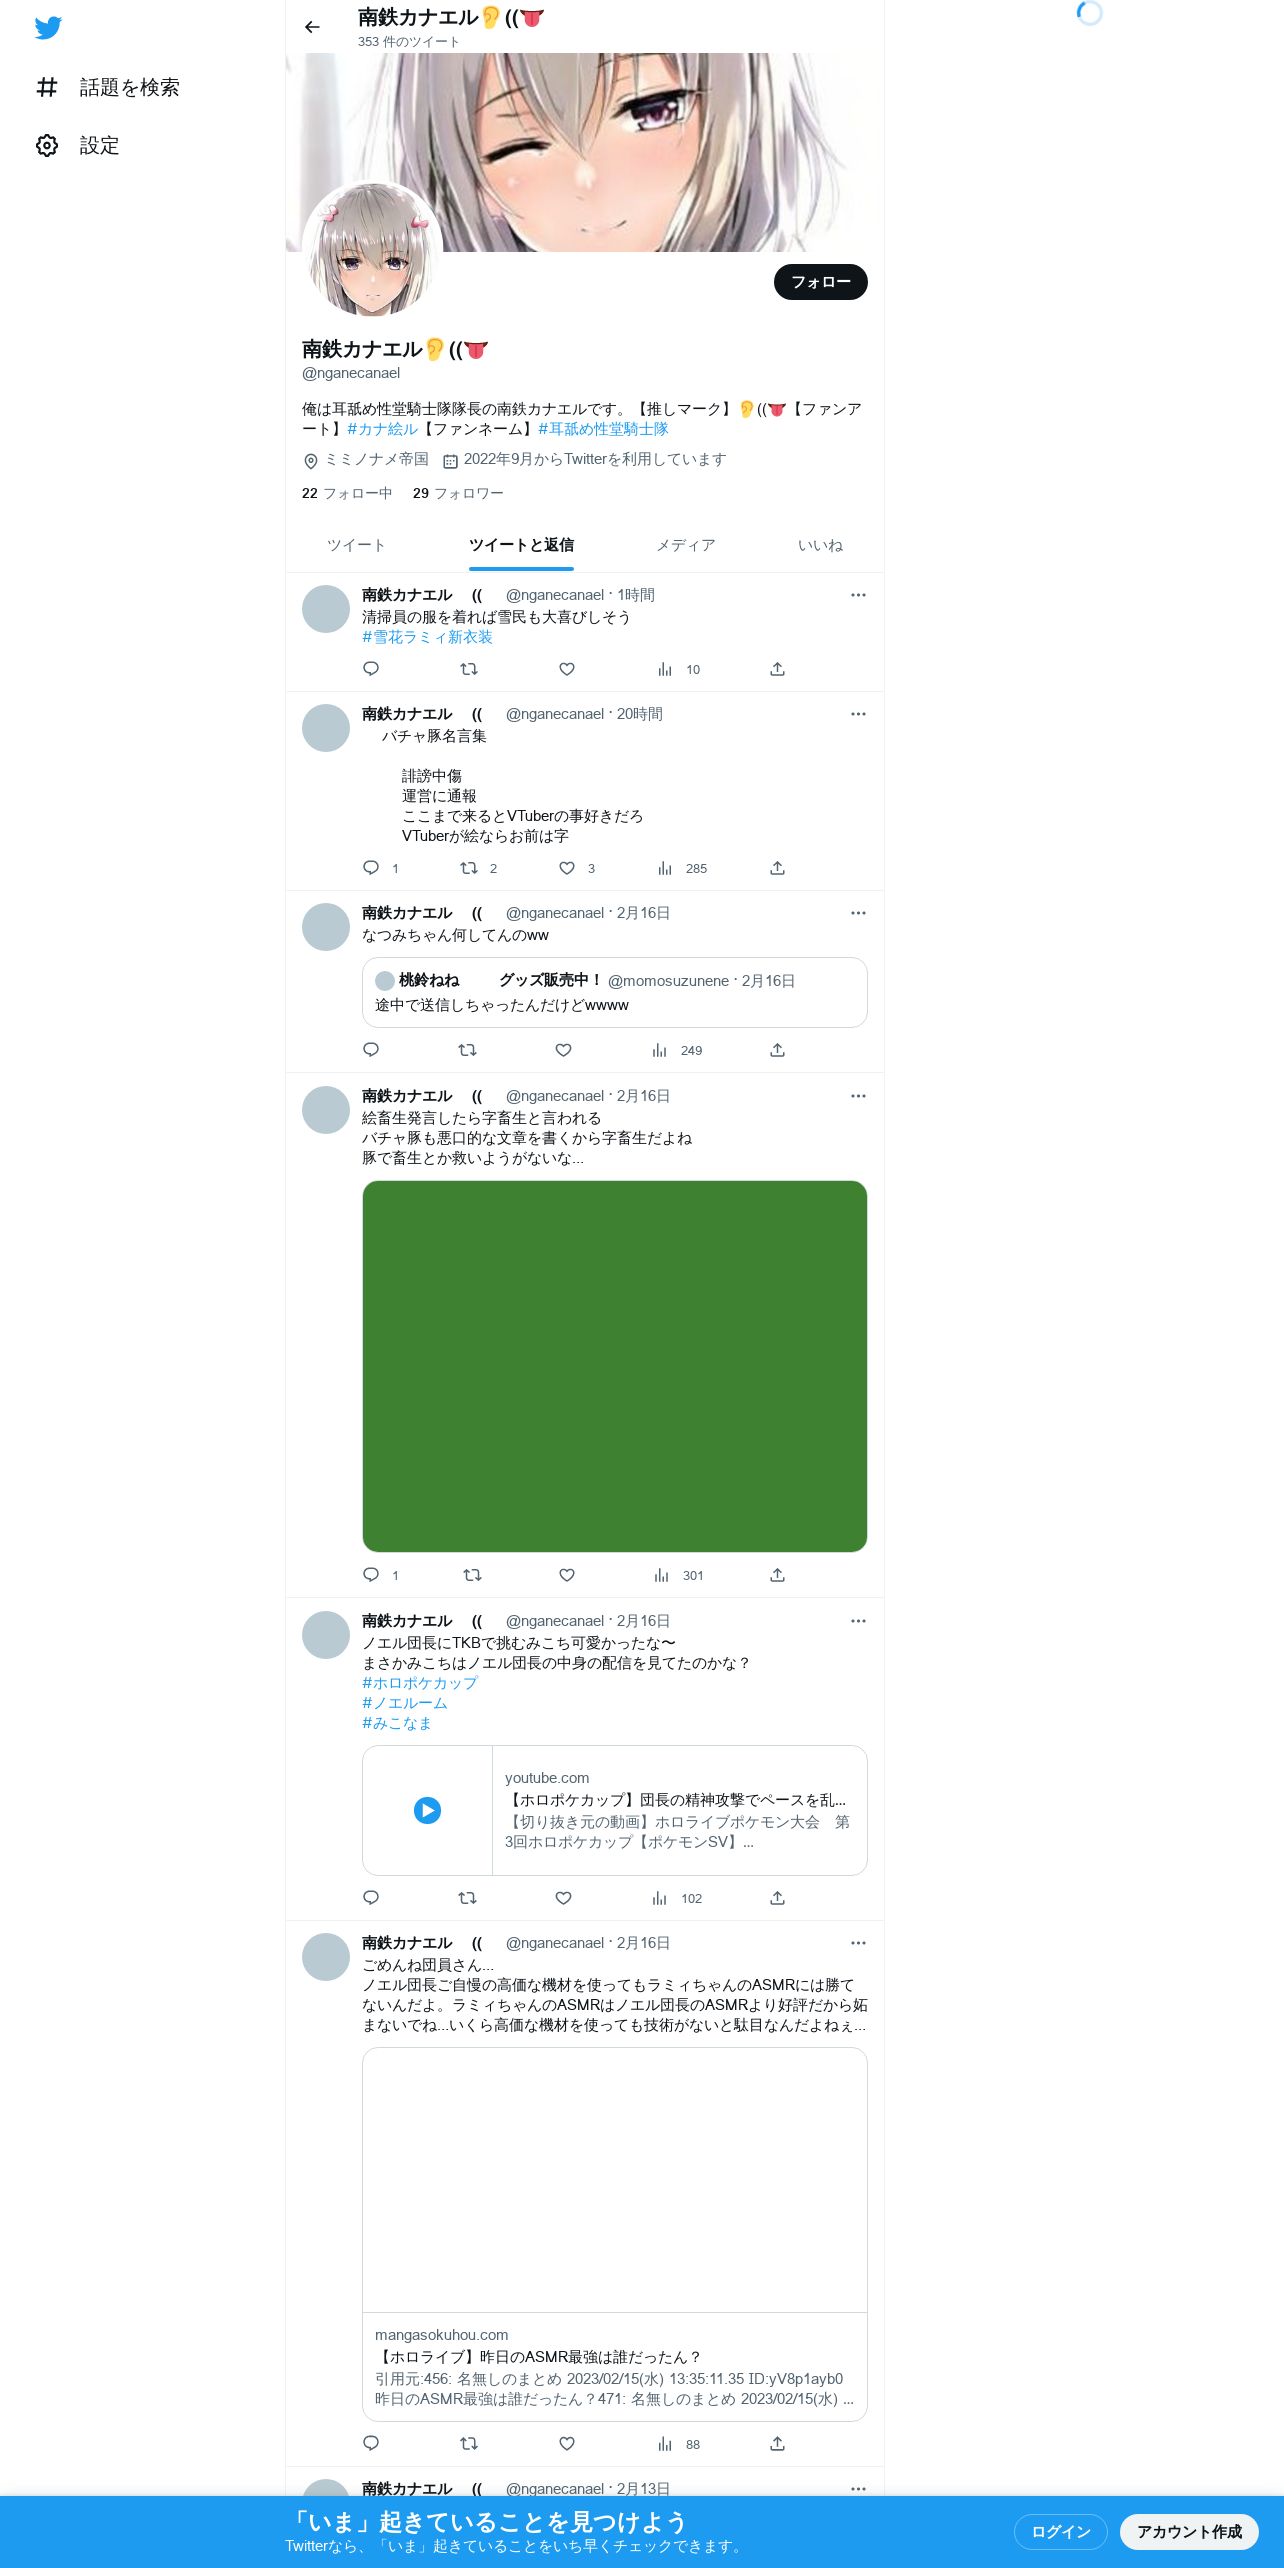Play the youtube.com video card
Image resolution: width=1284 pixels, height=2568 pixels.
point(427,1810)
